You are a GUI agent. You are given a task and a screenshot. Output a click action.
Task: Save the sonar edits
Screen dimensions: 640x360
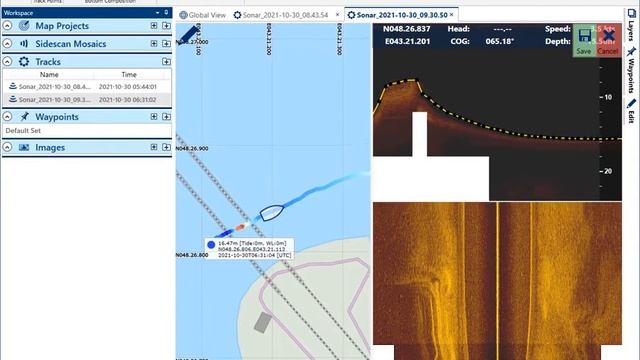[584, 41]
